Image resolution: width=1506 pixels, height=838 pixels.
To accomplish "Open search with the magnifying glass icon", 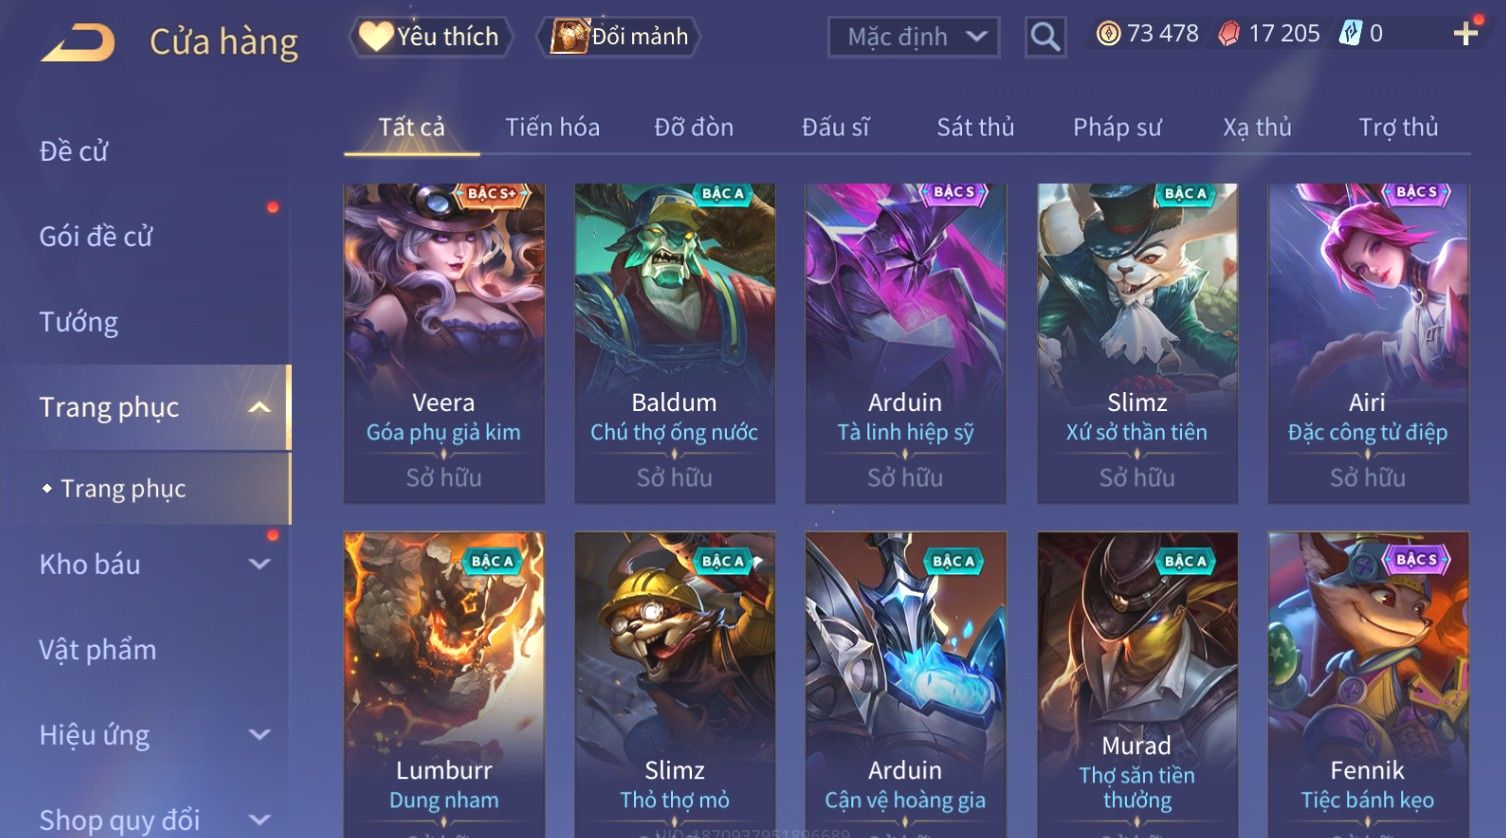I will pyautogui.click(x=1045, y=37).
